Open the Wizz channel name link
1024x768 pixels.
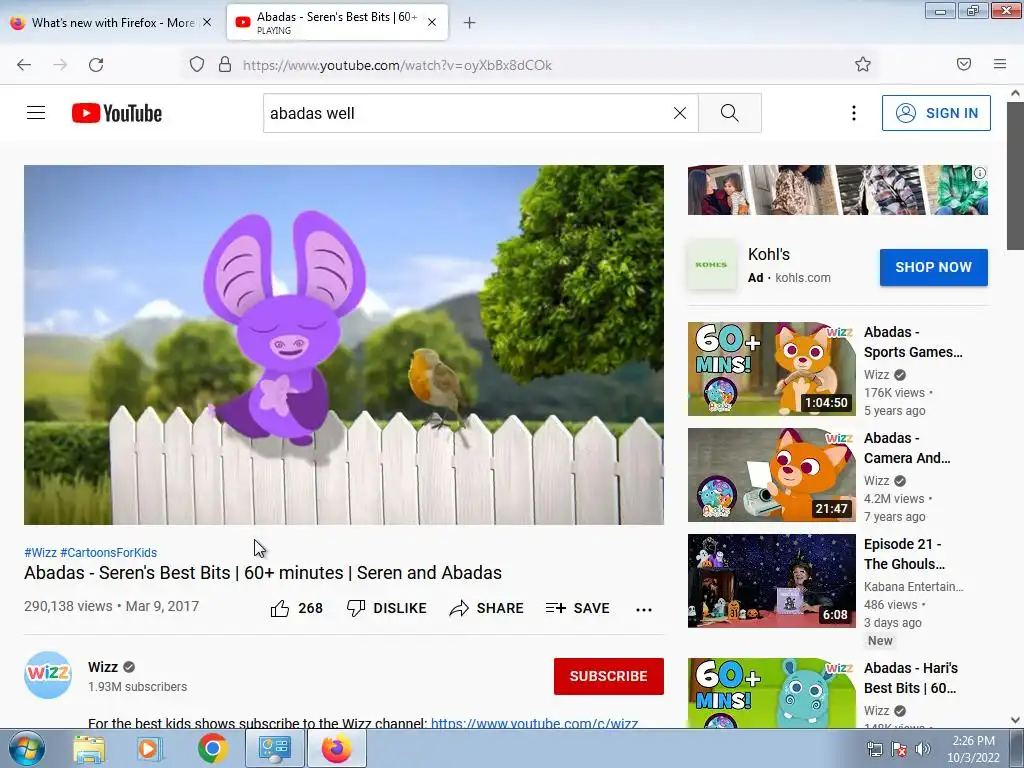pos(103,667)
